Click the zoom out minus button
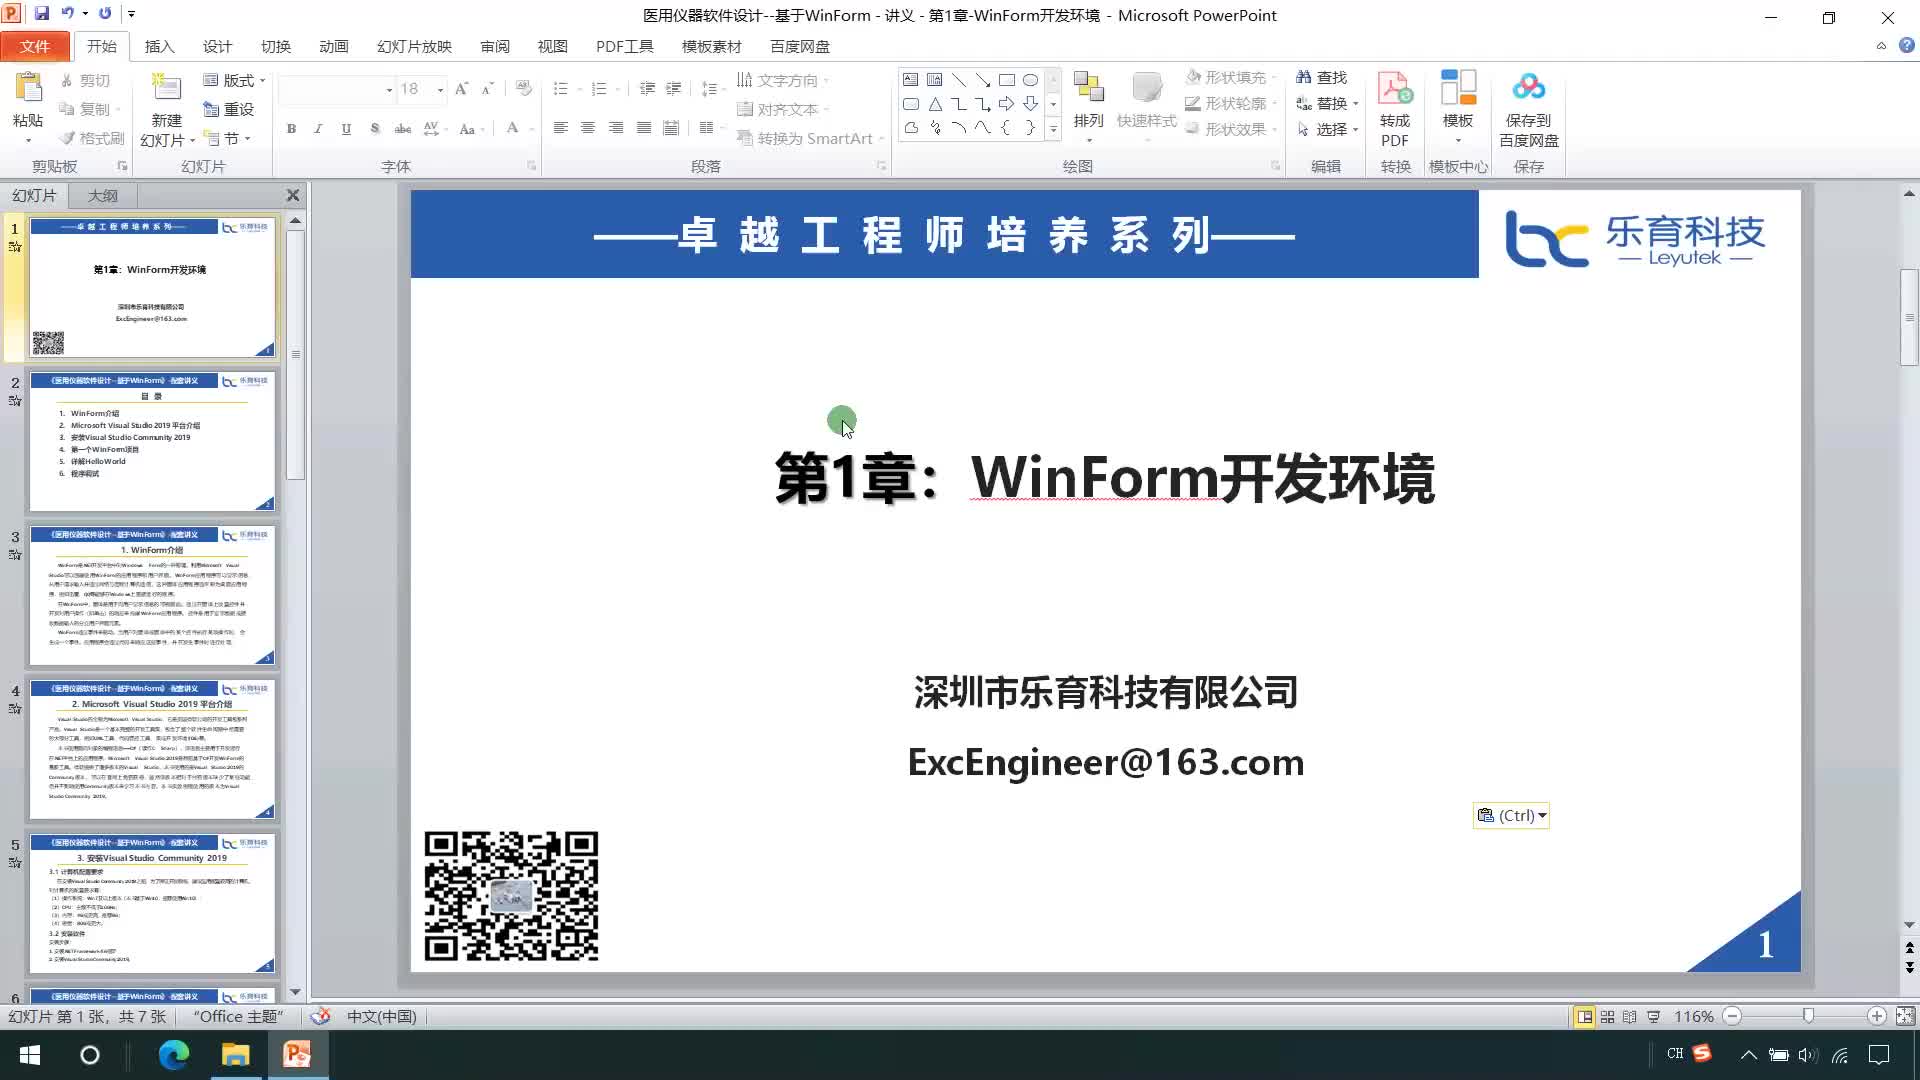The width and height of the screenshot is (1920, 1080). tap(1732, 1016)
